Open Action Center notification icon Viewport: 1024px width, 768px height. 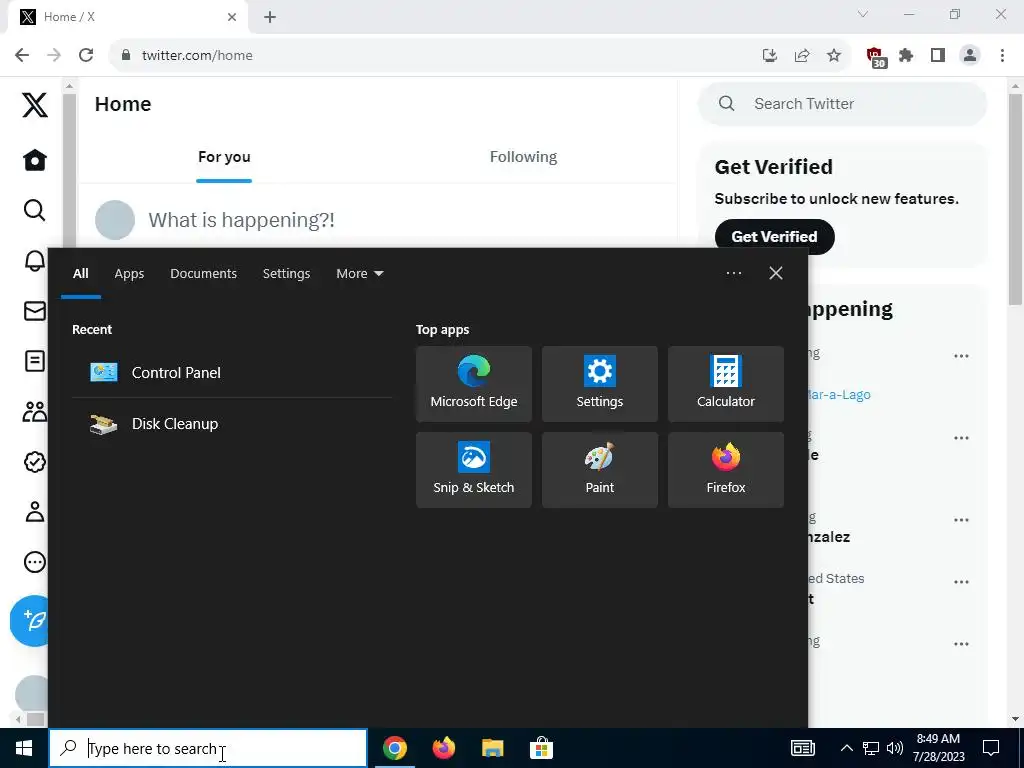tap(991, 748)
